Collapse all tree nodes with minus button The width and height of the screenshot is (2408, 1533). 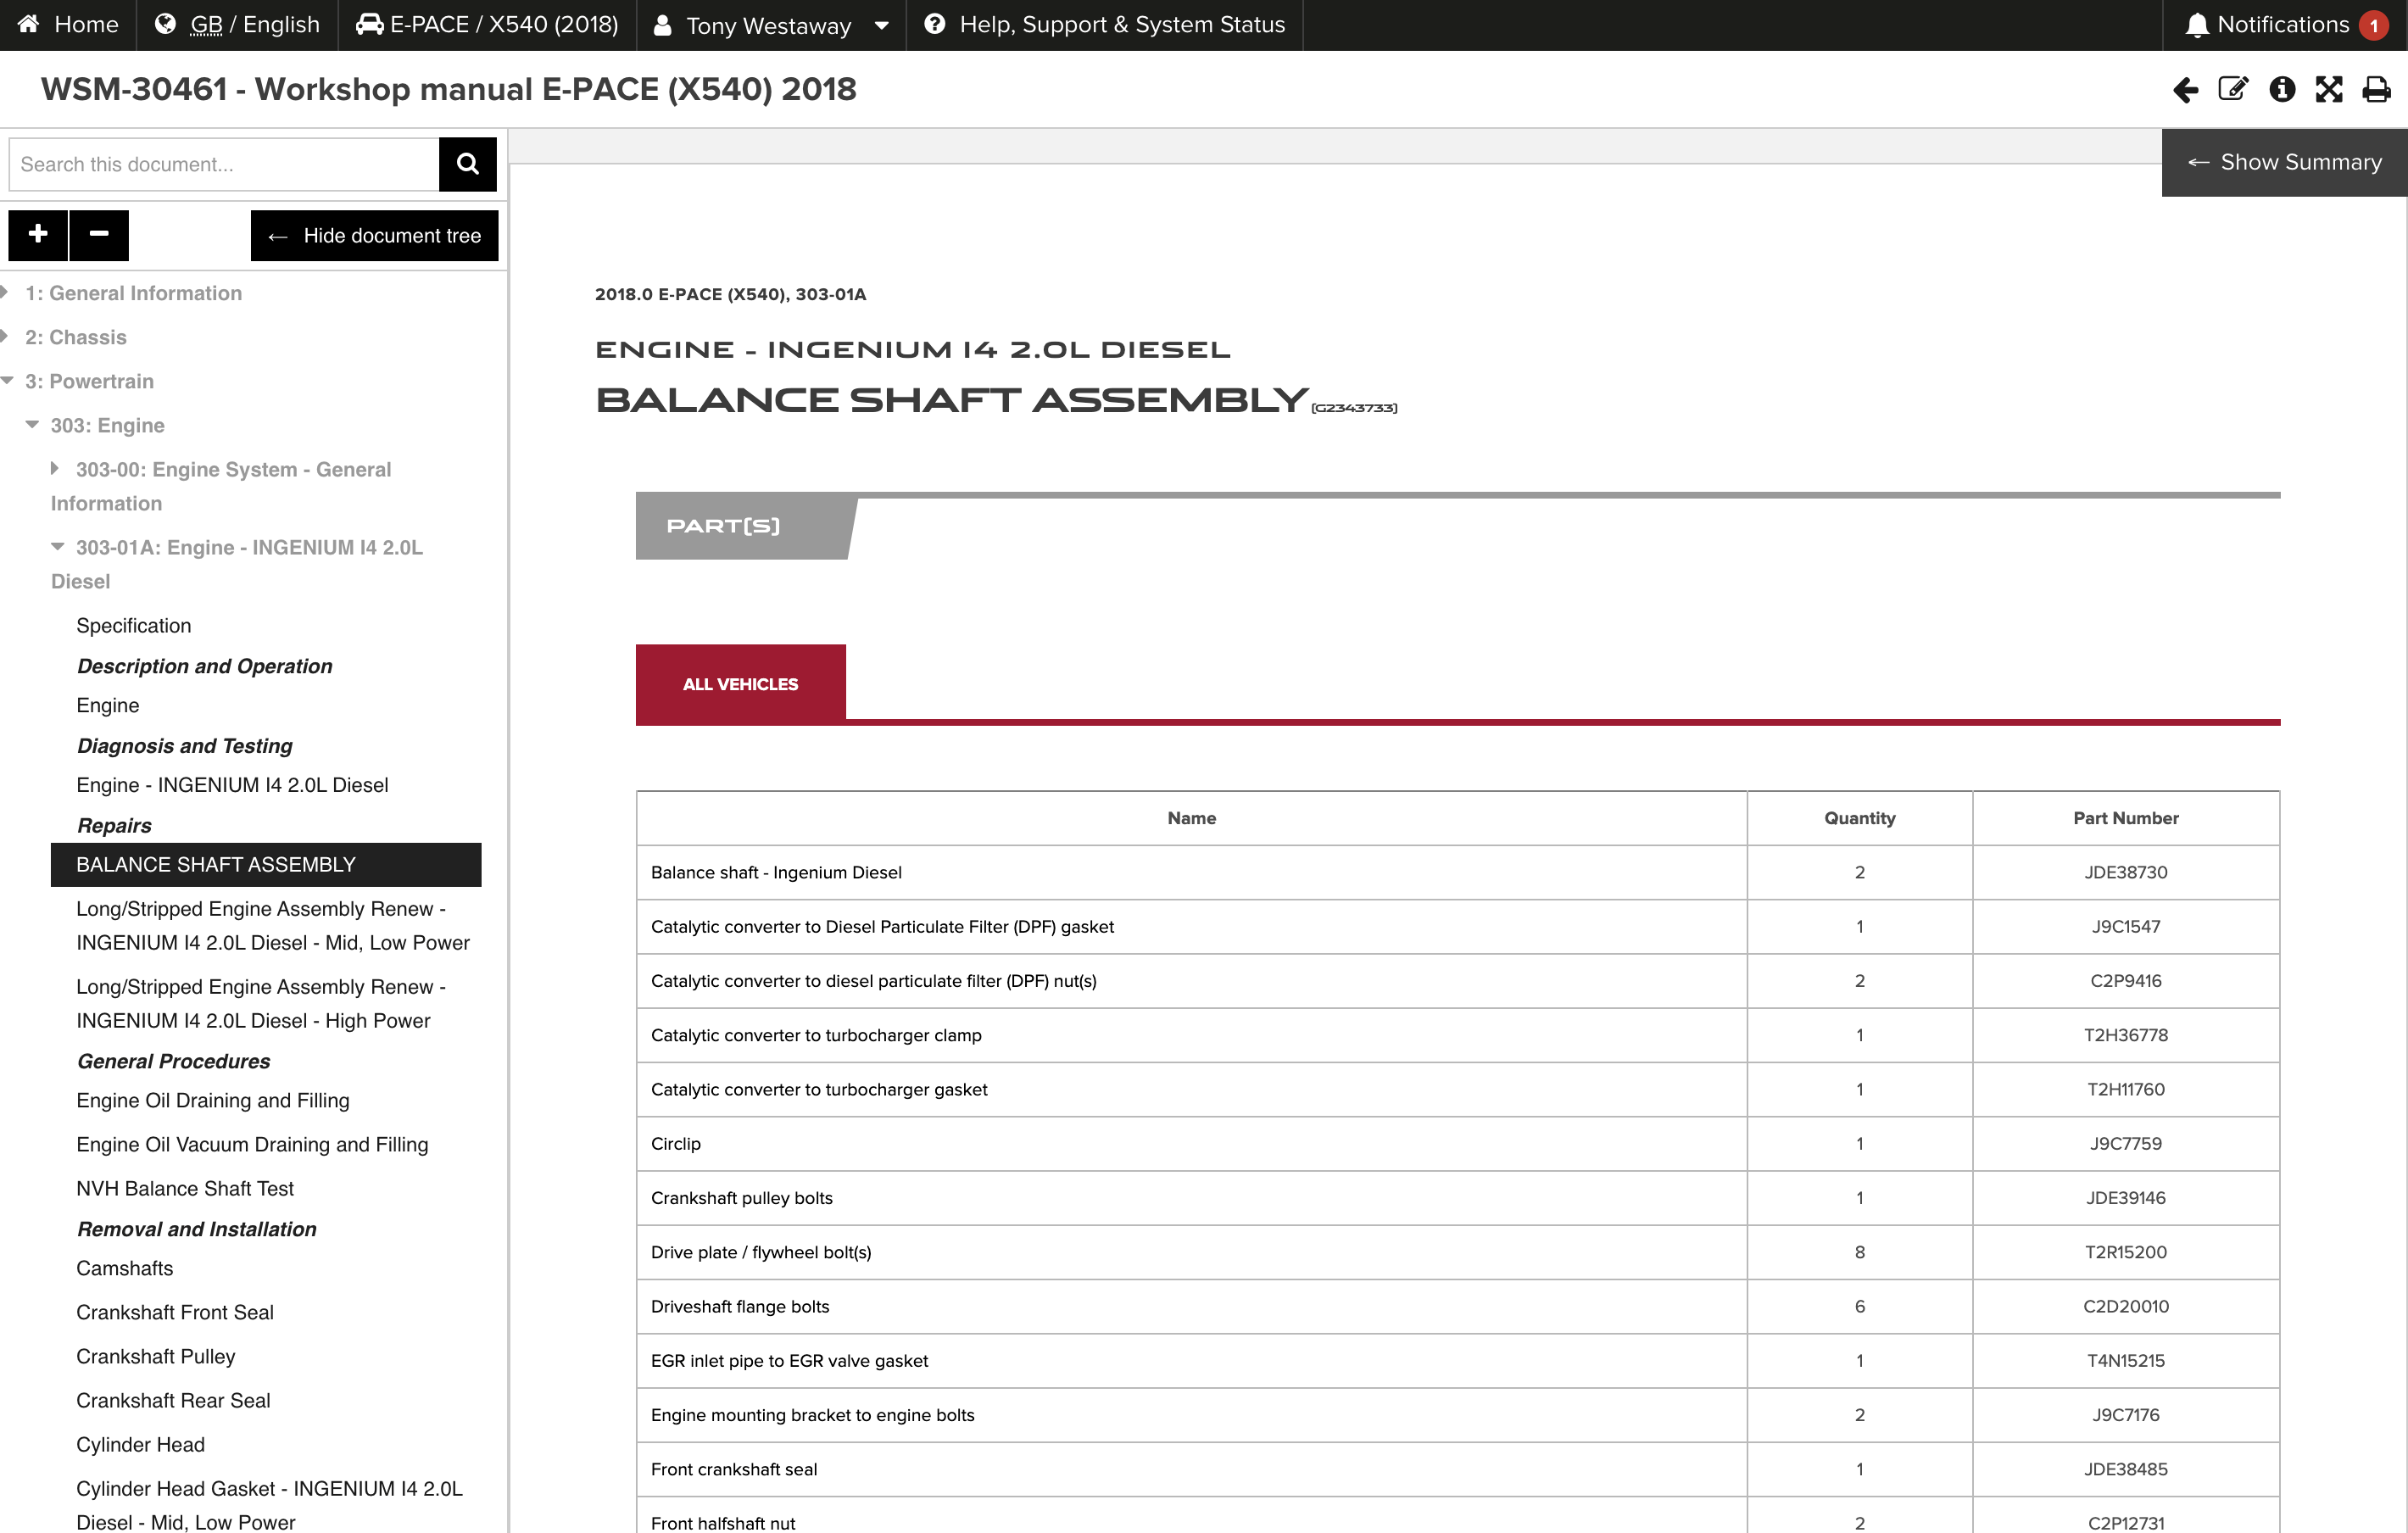(x=99, y=235)
